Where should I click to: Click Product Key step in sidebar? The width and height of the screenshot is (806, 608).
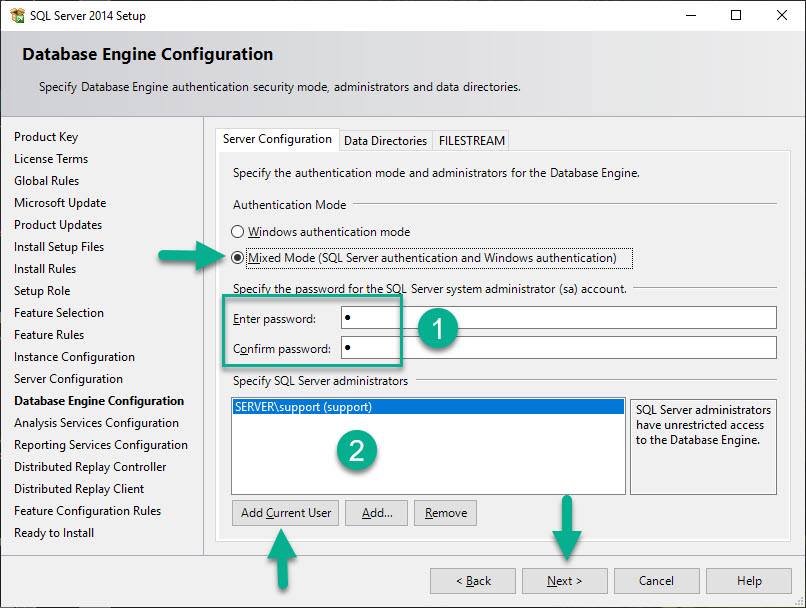point(46,137)
